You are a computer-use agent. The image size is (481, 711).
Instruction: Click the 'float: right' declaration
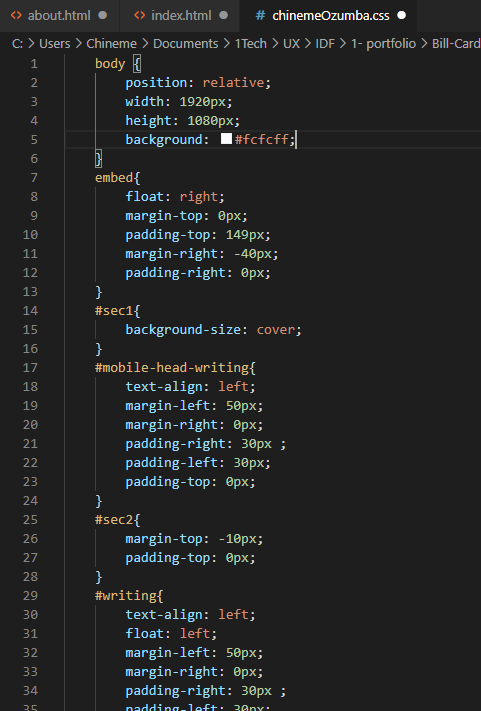click(175, 197)
